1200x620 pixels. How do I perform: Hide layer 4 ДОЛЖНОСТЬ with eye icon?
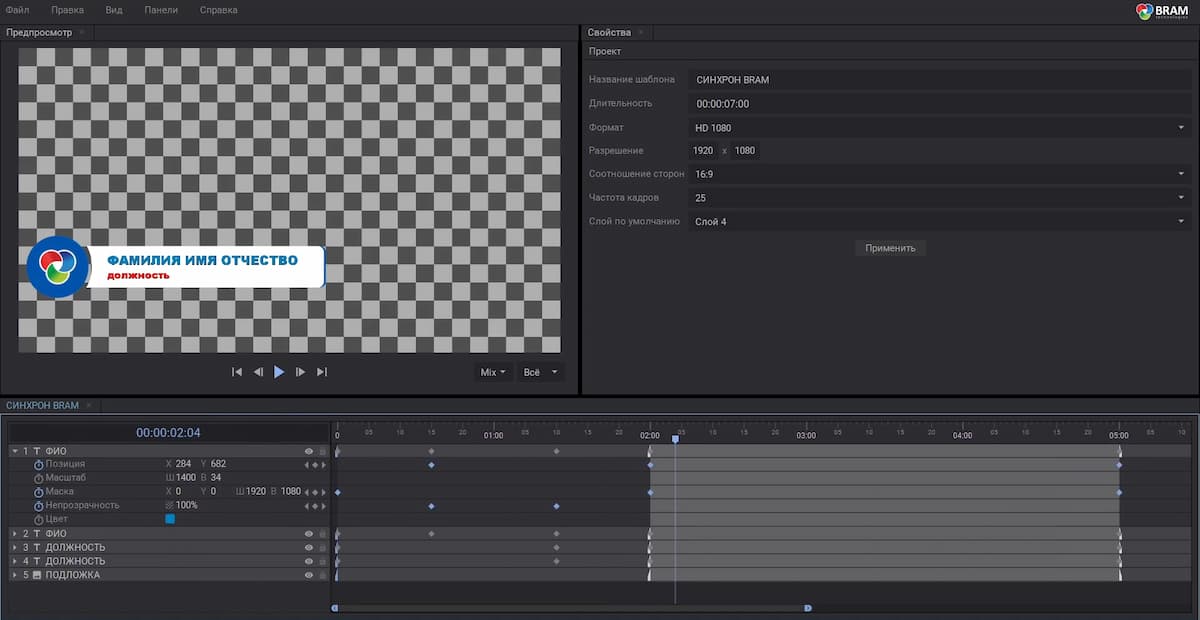309,562
